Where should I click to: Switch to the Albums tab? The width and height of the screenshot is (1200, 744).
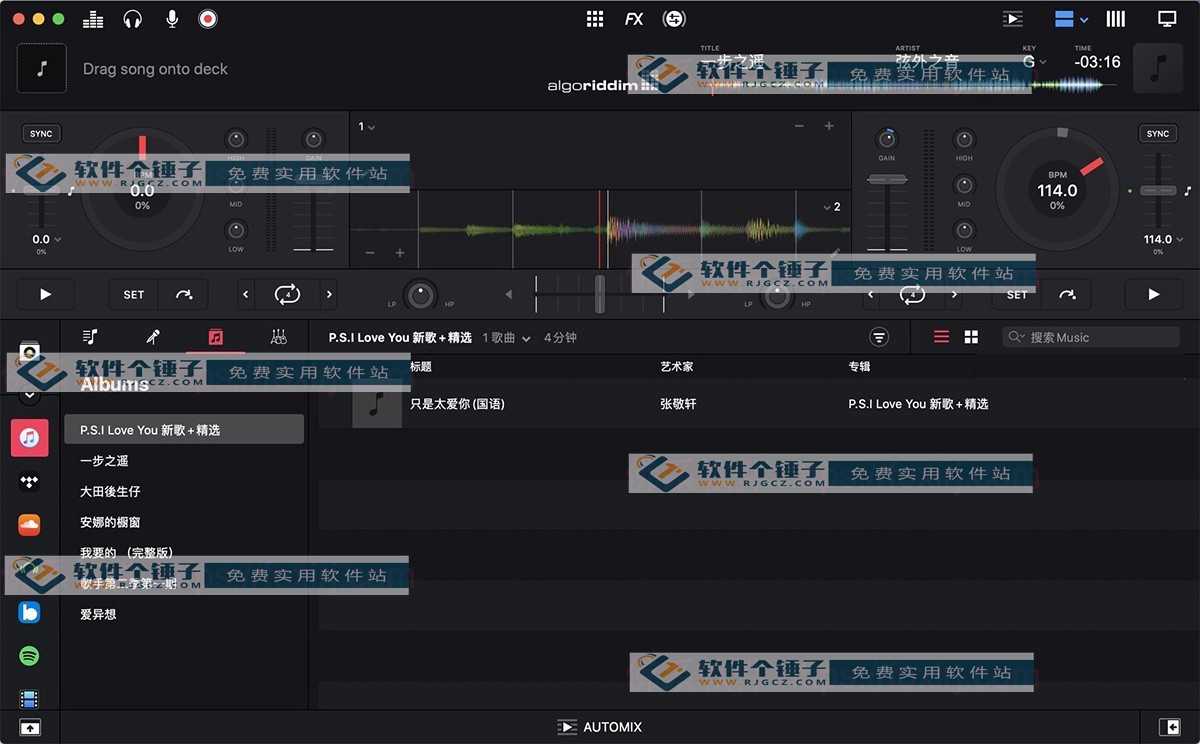(x=215, y=337)
